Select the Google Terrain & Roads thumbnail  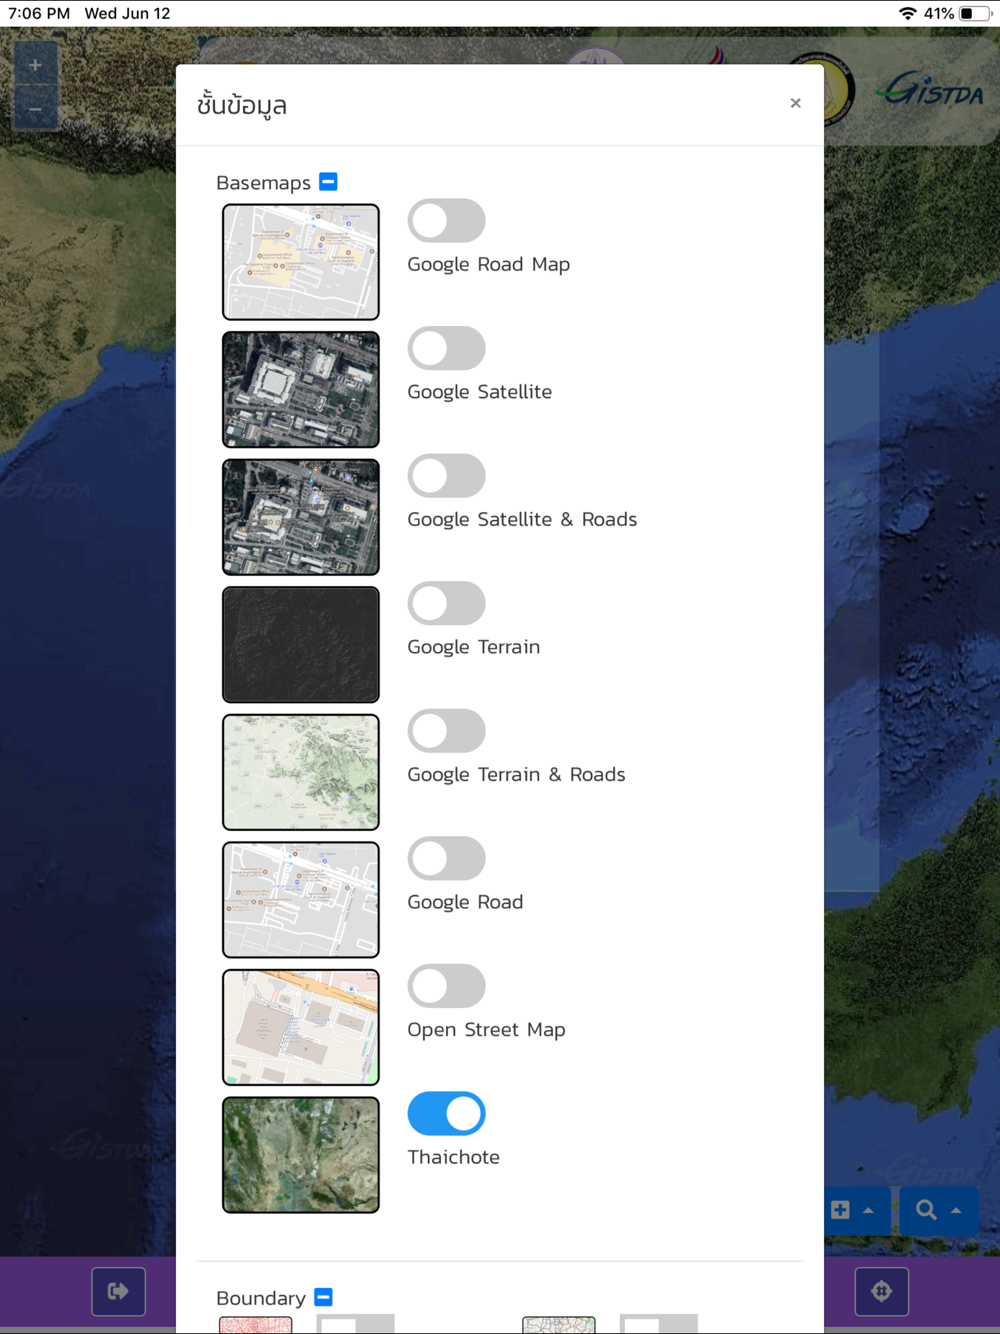coord(301,772)
